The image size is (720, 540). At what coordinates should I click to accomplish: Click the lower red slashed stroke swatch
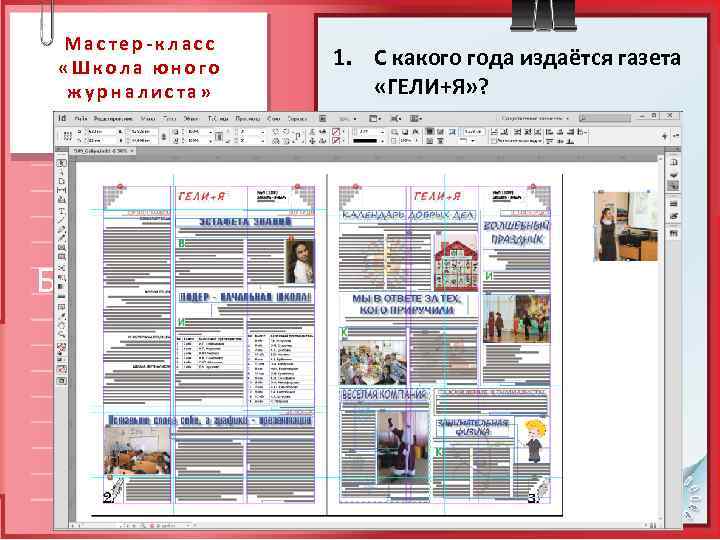pos(336,141)
